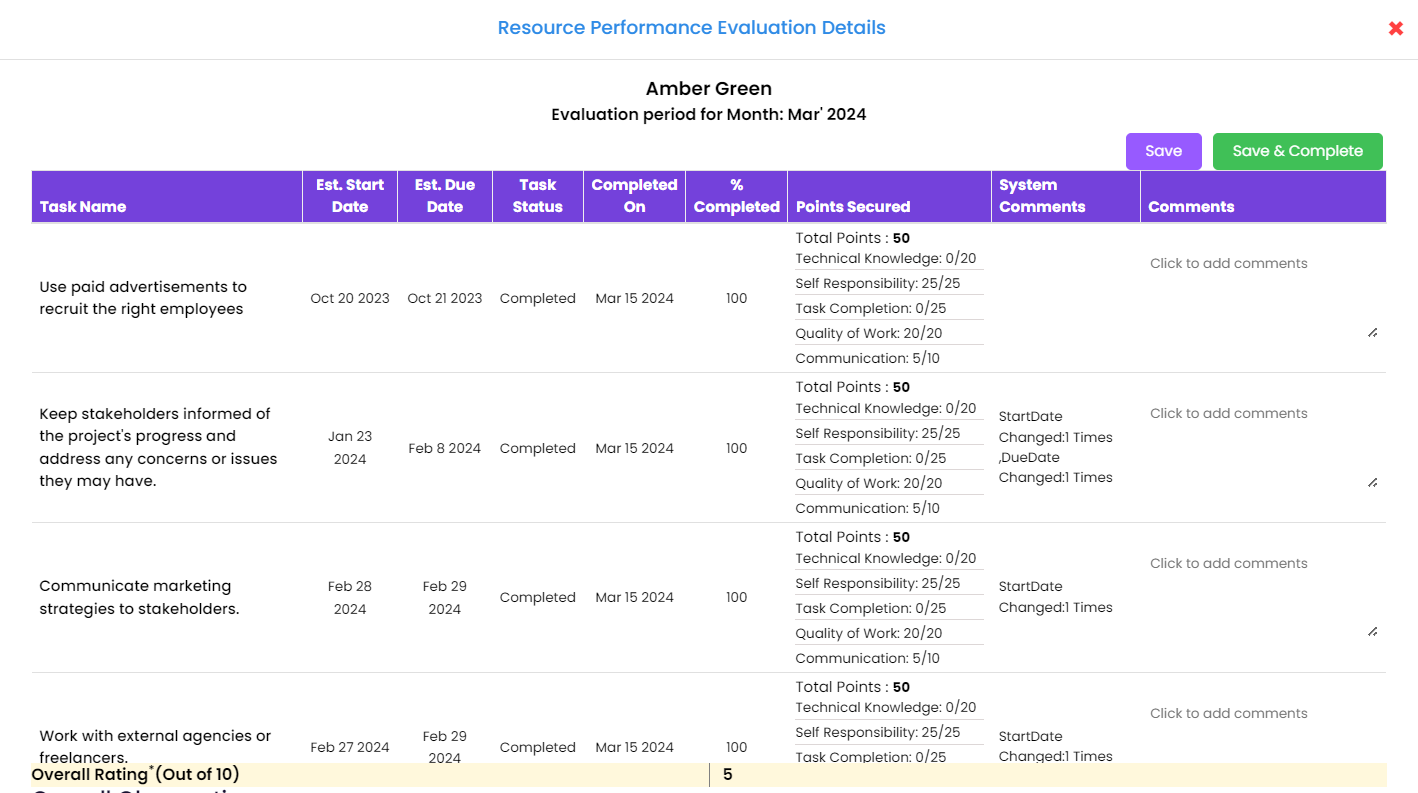Select the Comments column header

click(x=1191, y=206)
